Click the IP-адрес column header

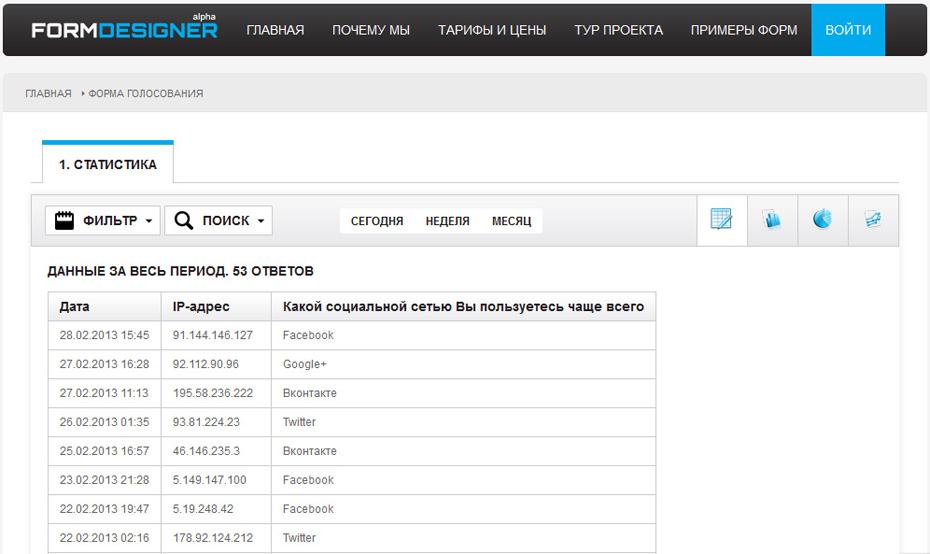pos(201,307)
